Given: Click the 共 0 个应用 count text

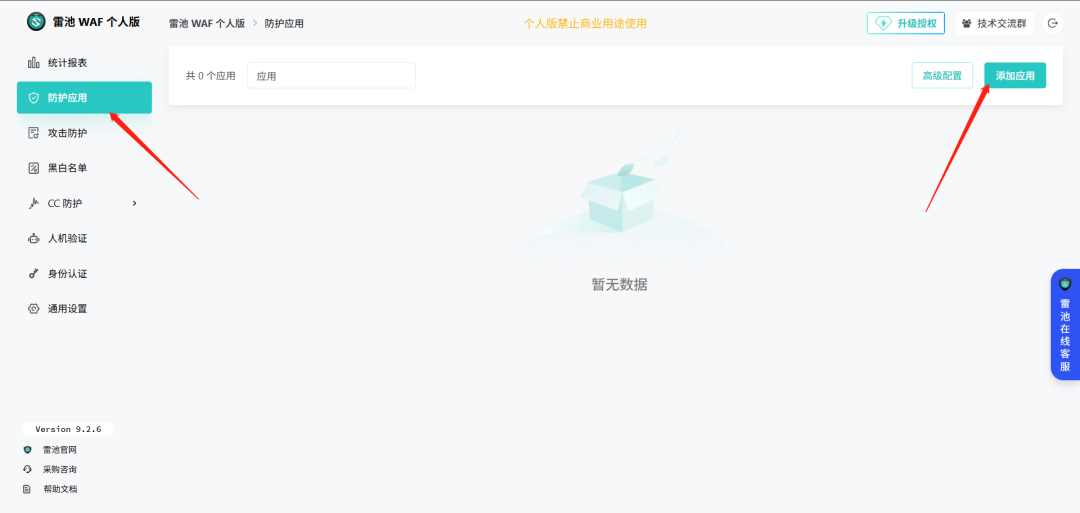Looking at the screenshot, I should click(211, 76).
